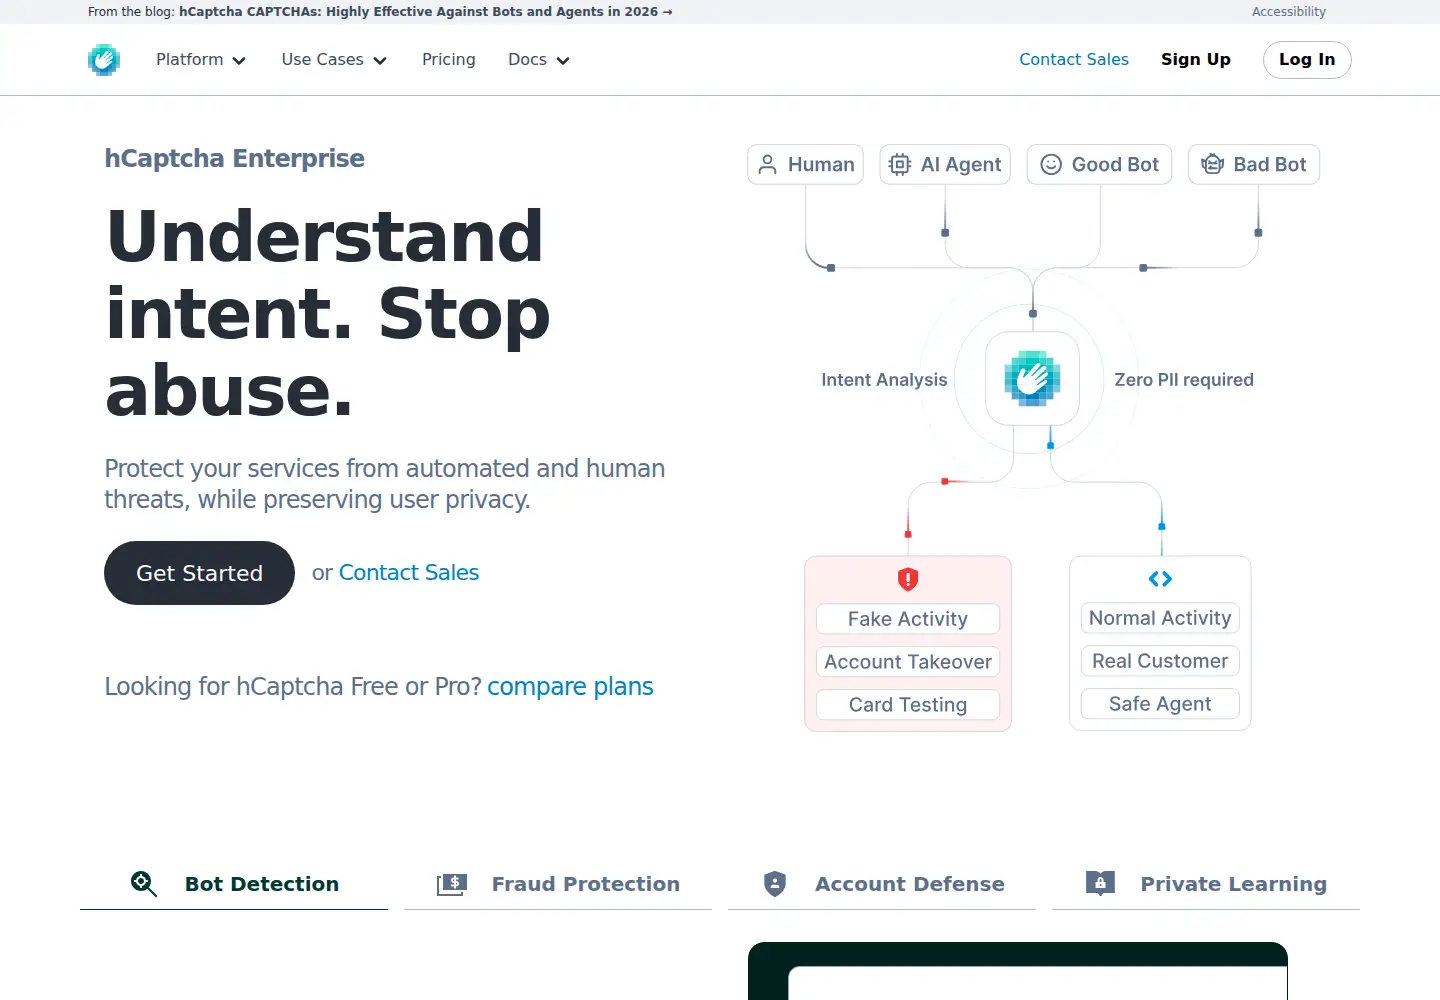Viewport: 1440px width, 1000px height.
Task: Click the hCaptcha logo in the navbar
Action: (104, 60)
